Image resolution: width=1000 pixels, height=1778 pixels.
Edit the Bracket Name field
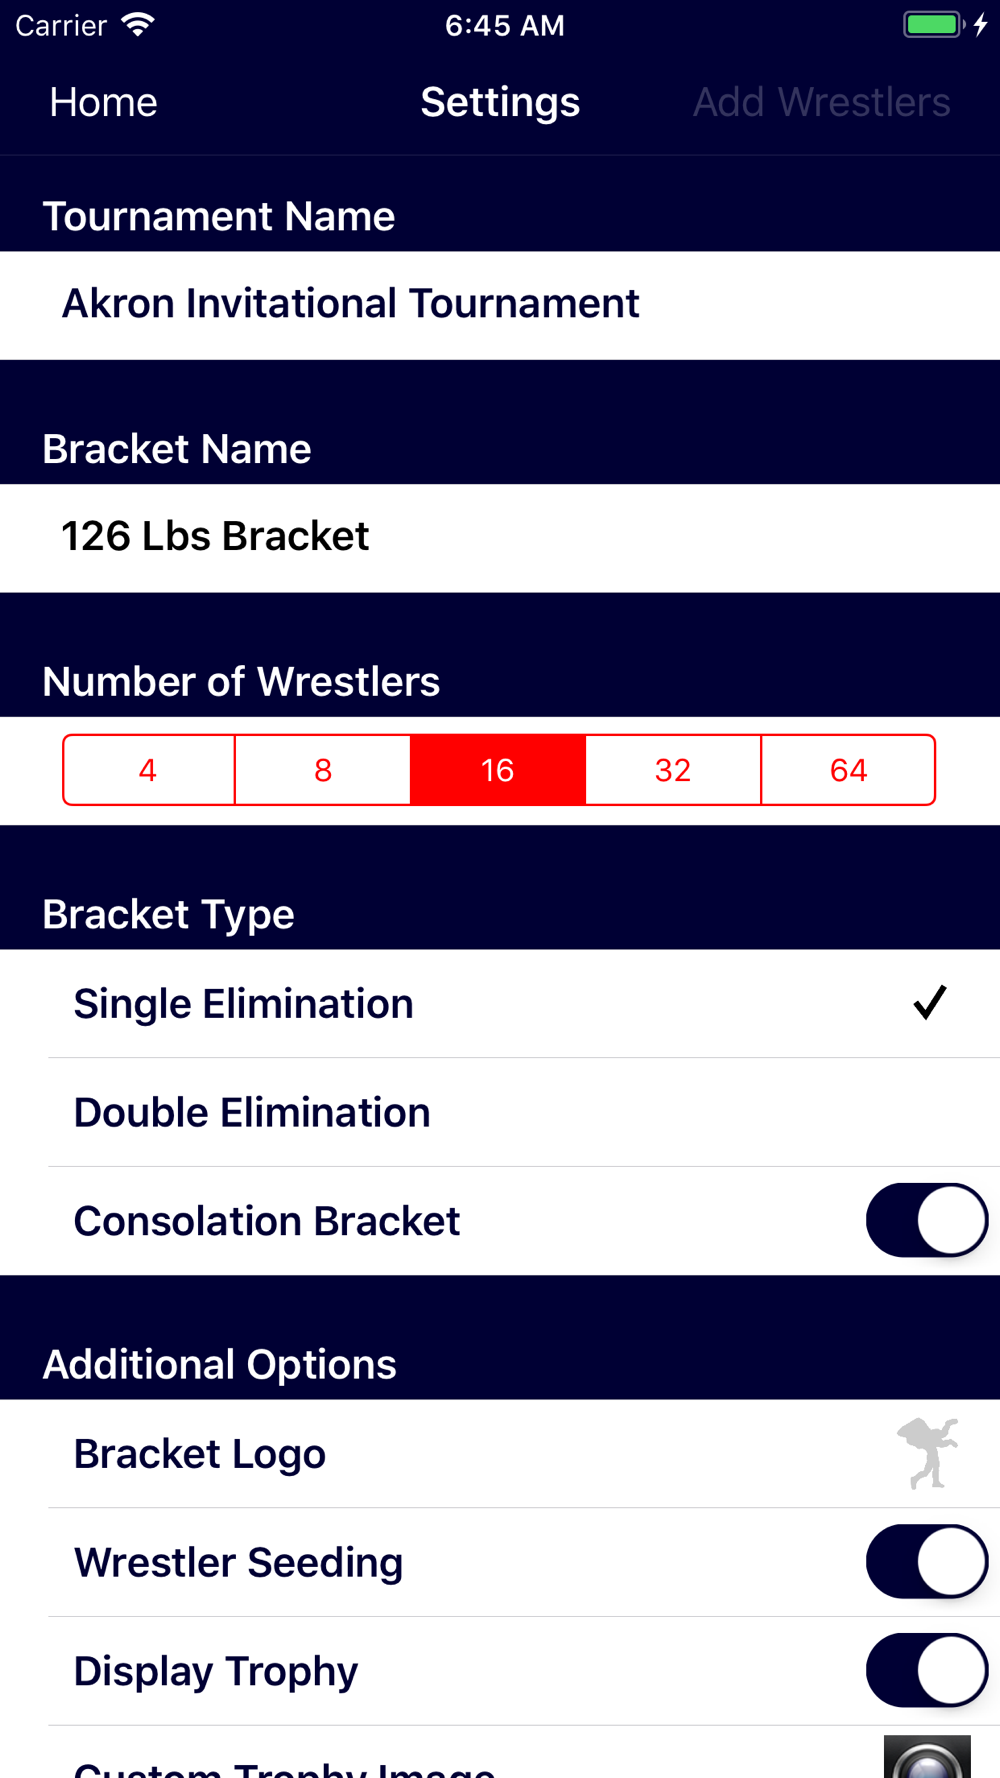click(500, 538)
